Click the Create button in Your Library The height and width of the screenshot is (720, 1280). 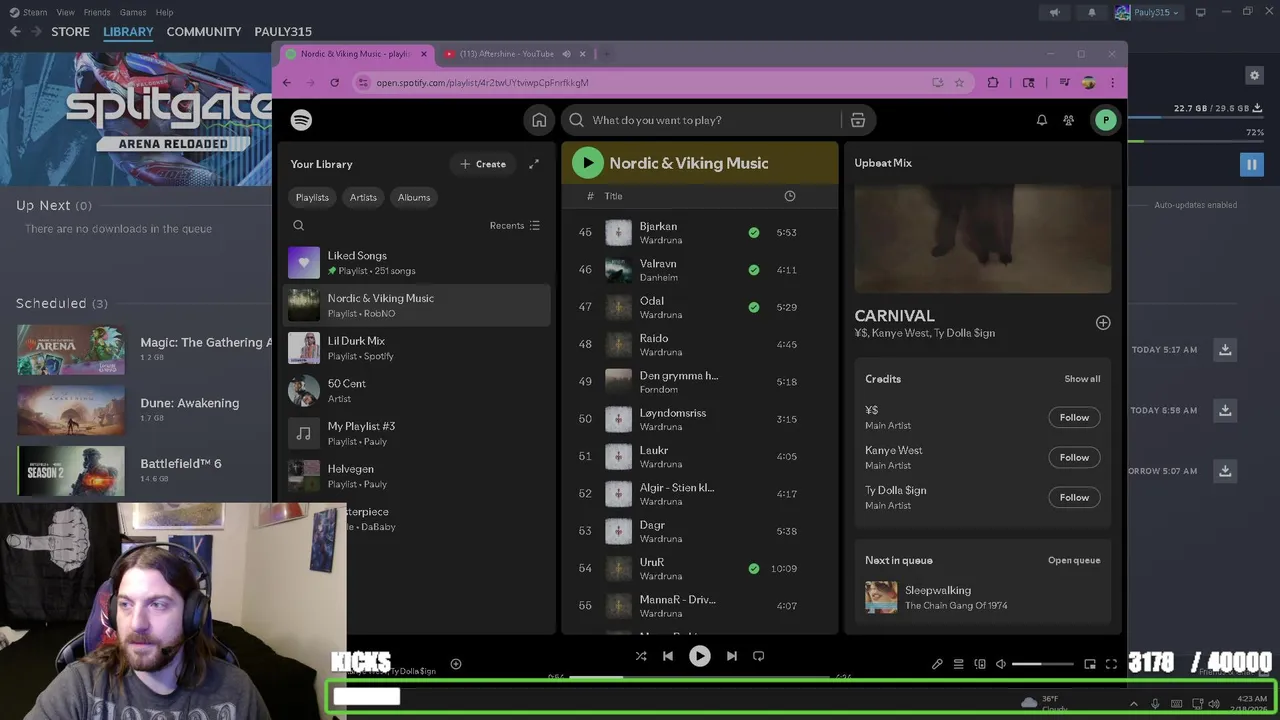(483, 164)
